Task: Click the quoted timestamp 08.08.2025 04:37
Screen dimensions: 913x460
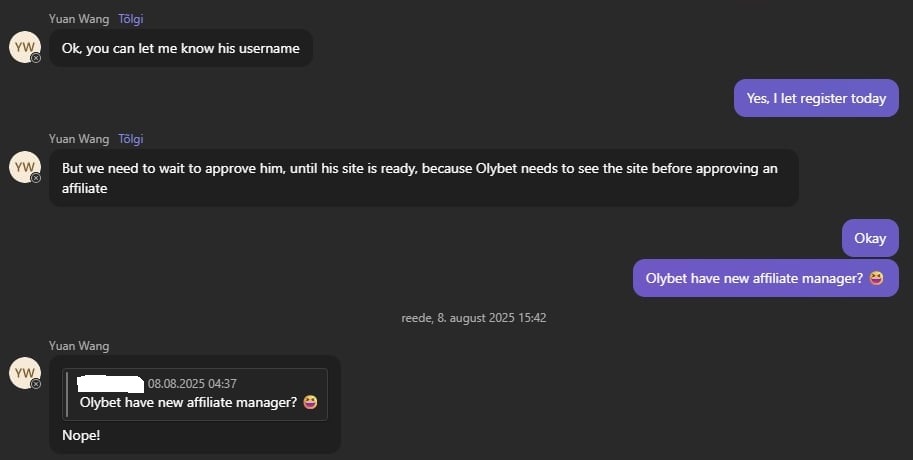Action: [x=192, y=383]
